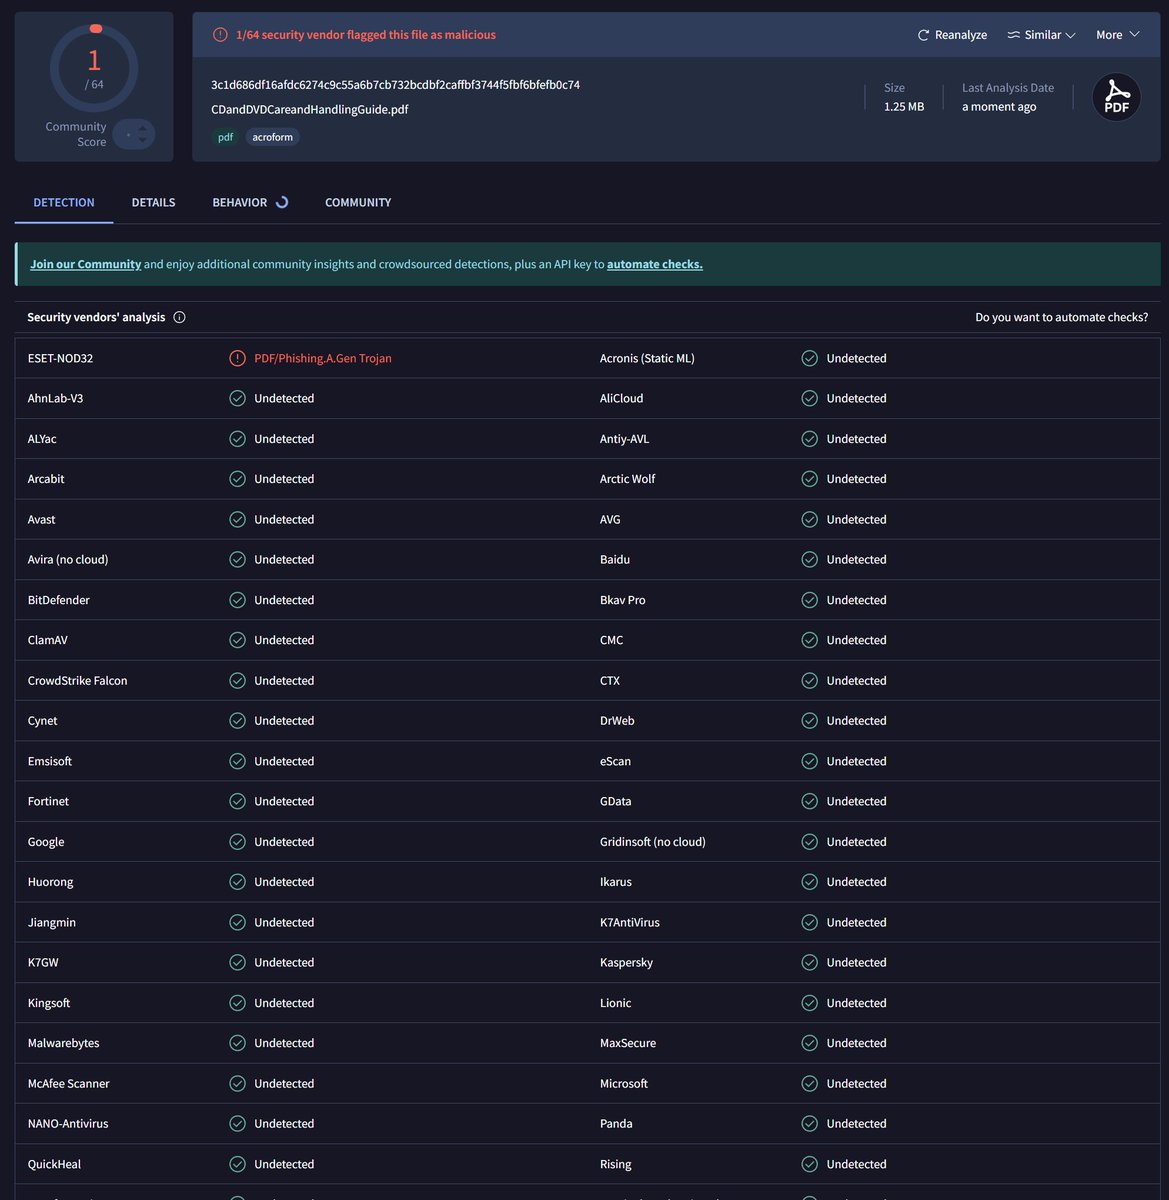
Task: Click the Gridinsoft (no cloud) vendor name
Action: coord(653,842)
